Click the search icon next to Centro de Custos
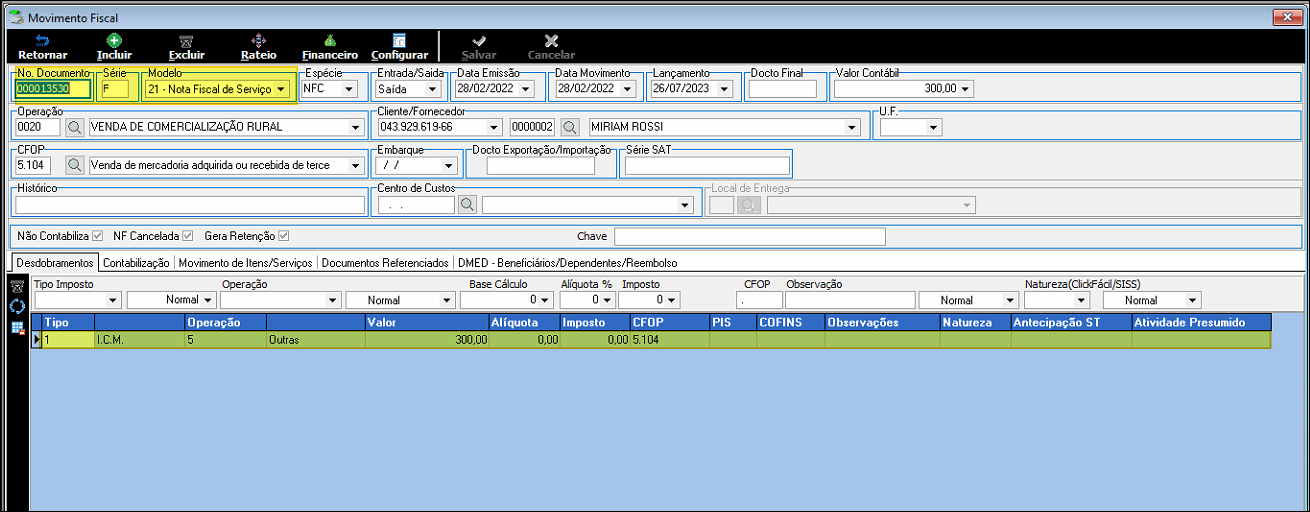Image resolution: width=1310 pixels, height=512 pixels. 467,204
